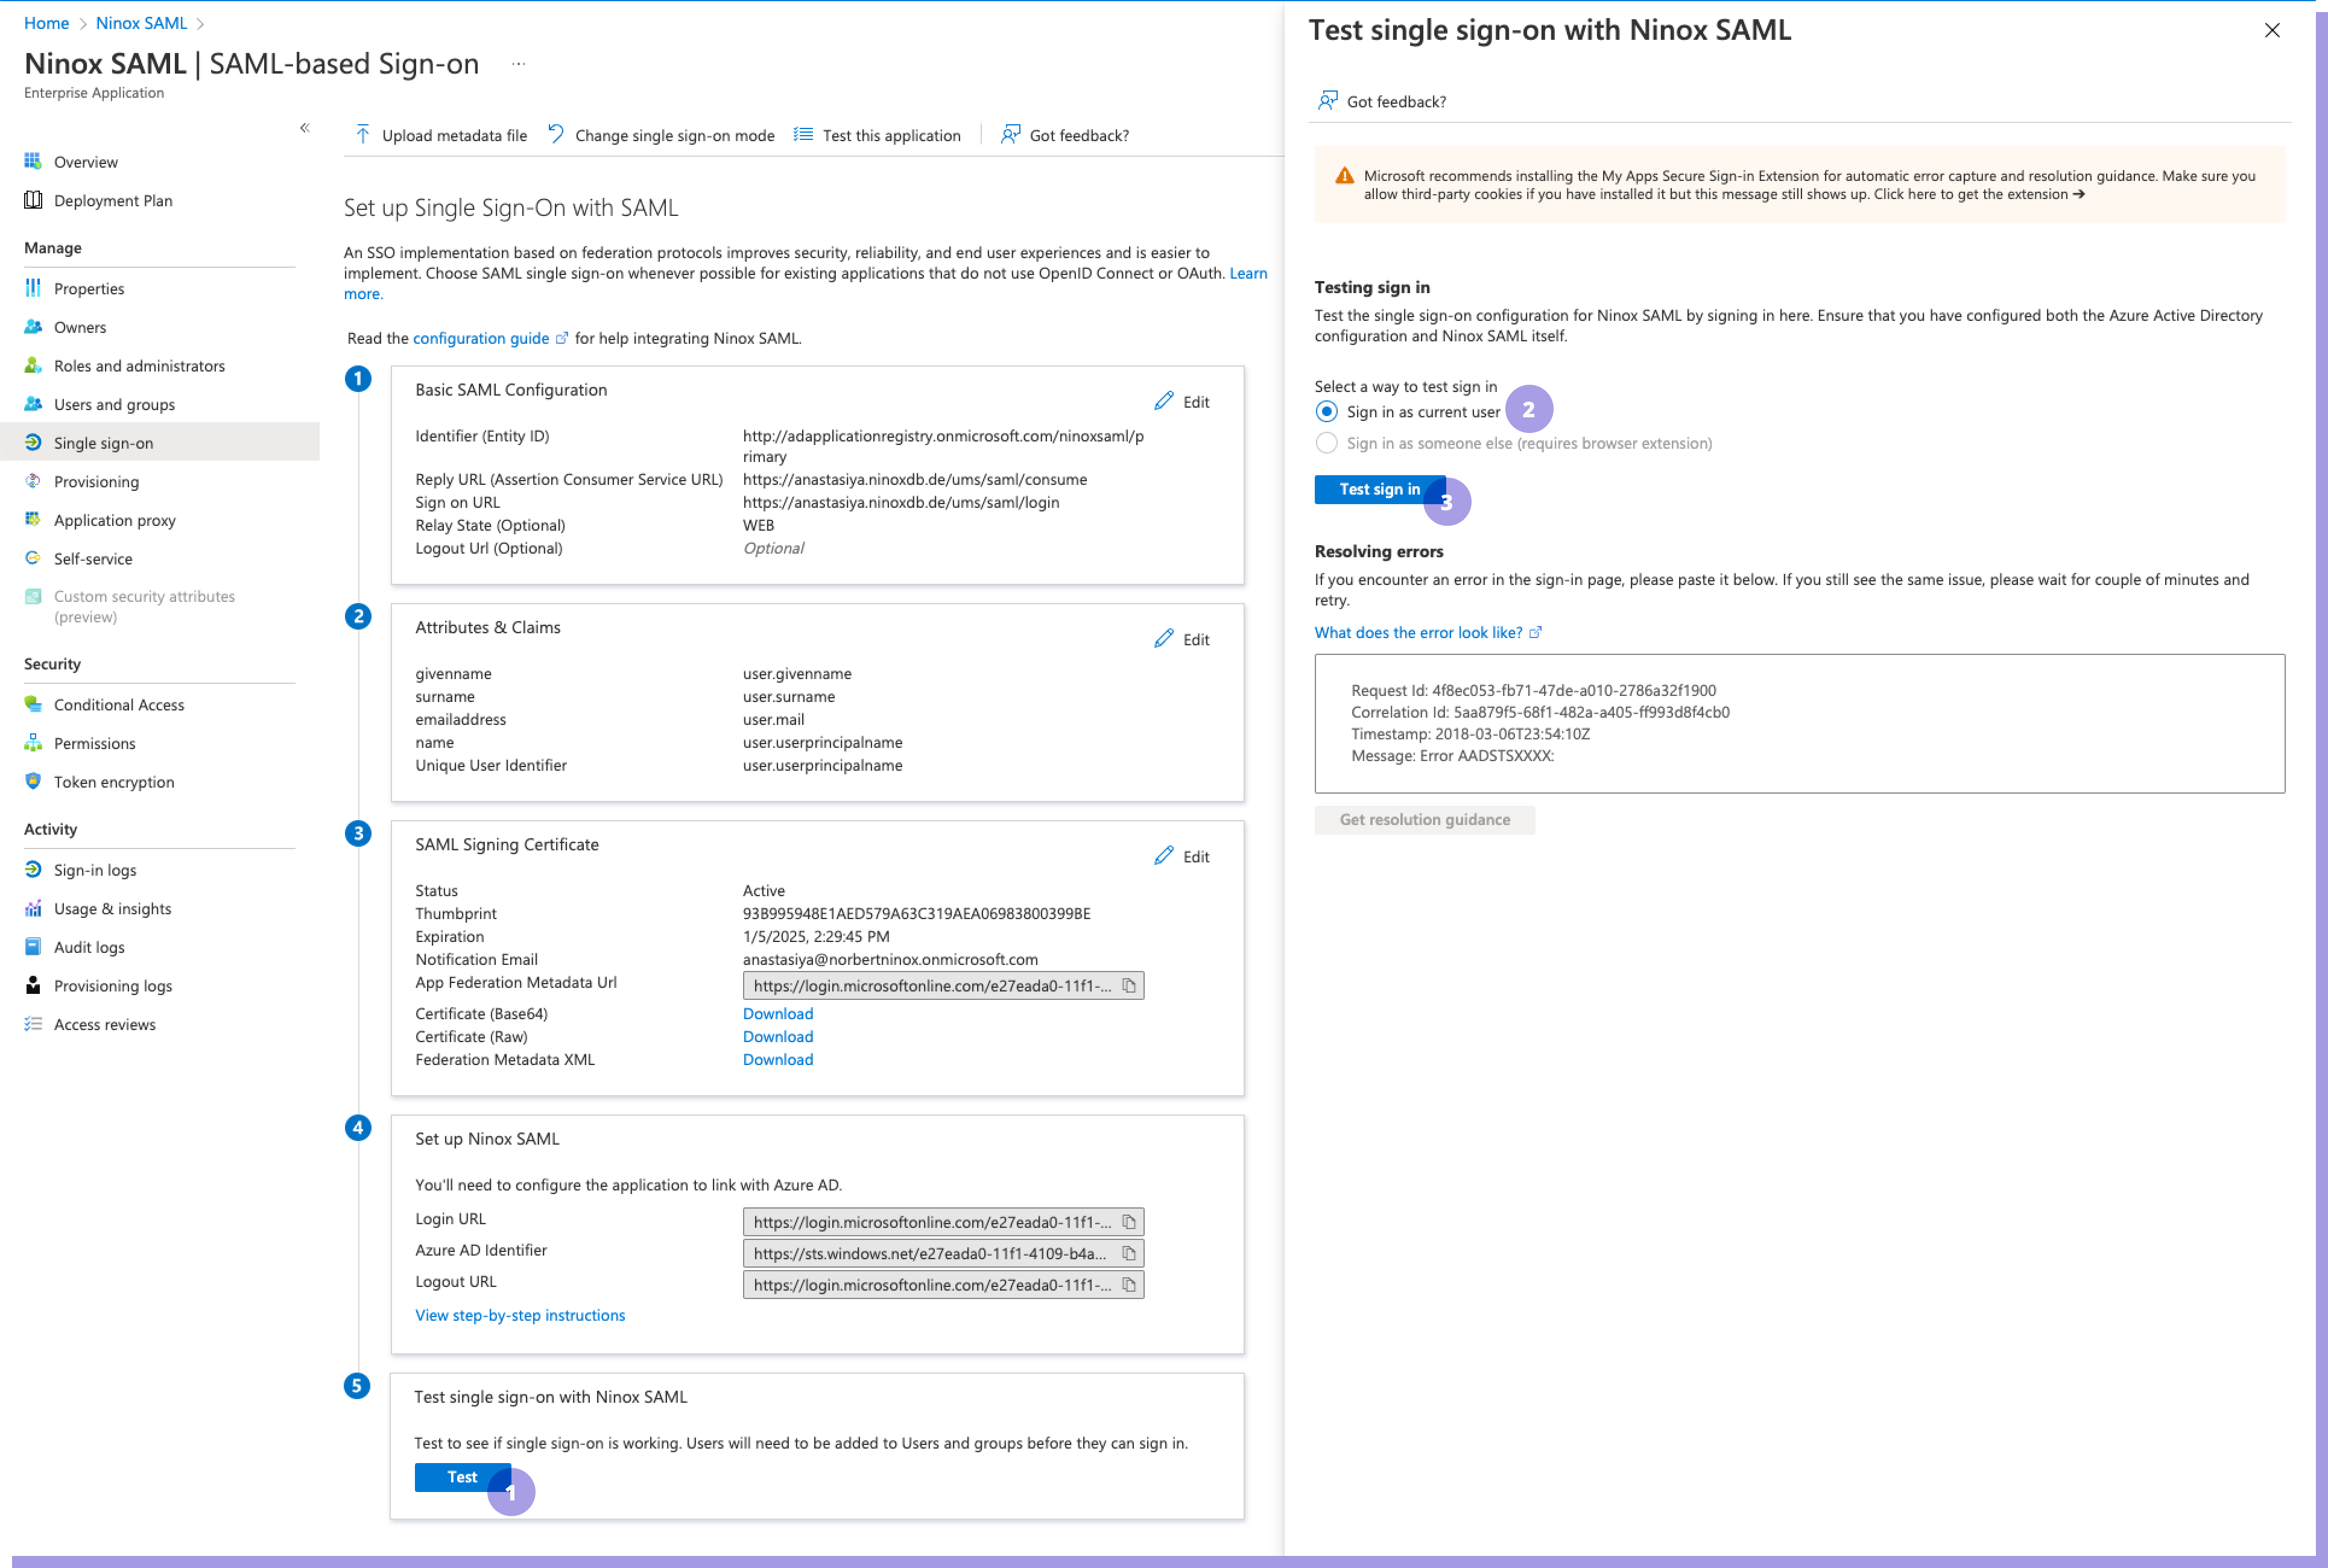
Task: Download Federation Metadata XML
Action: pos(778,1059)
